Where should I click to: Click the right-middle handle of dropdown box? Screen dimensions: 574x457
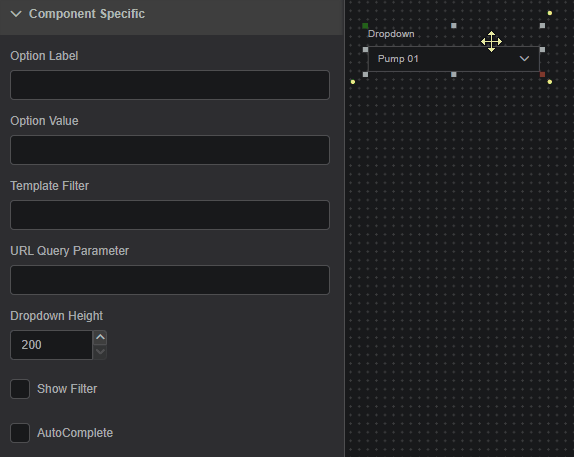tap(543, 49)
